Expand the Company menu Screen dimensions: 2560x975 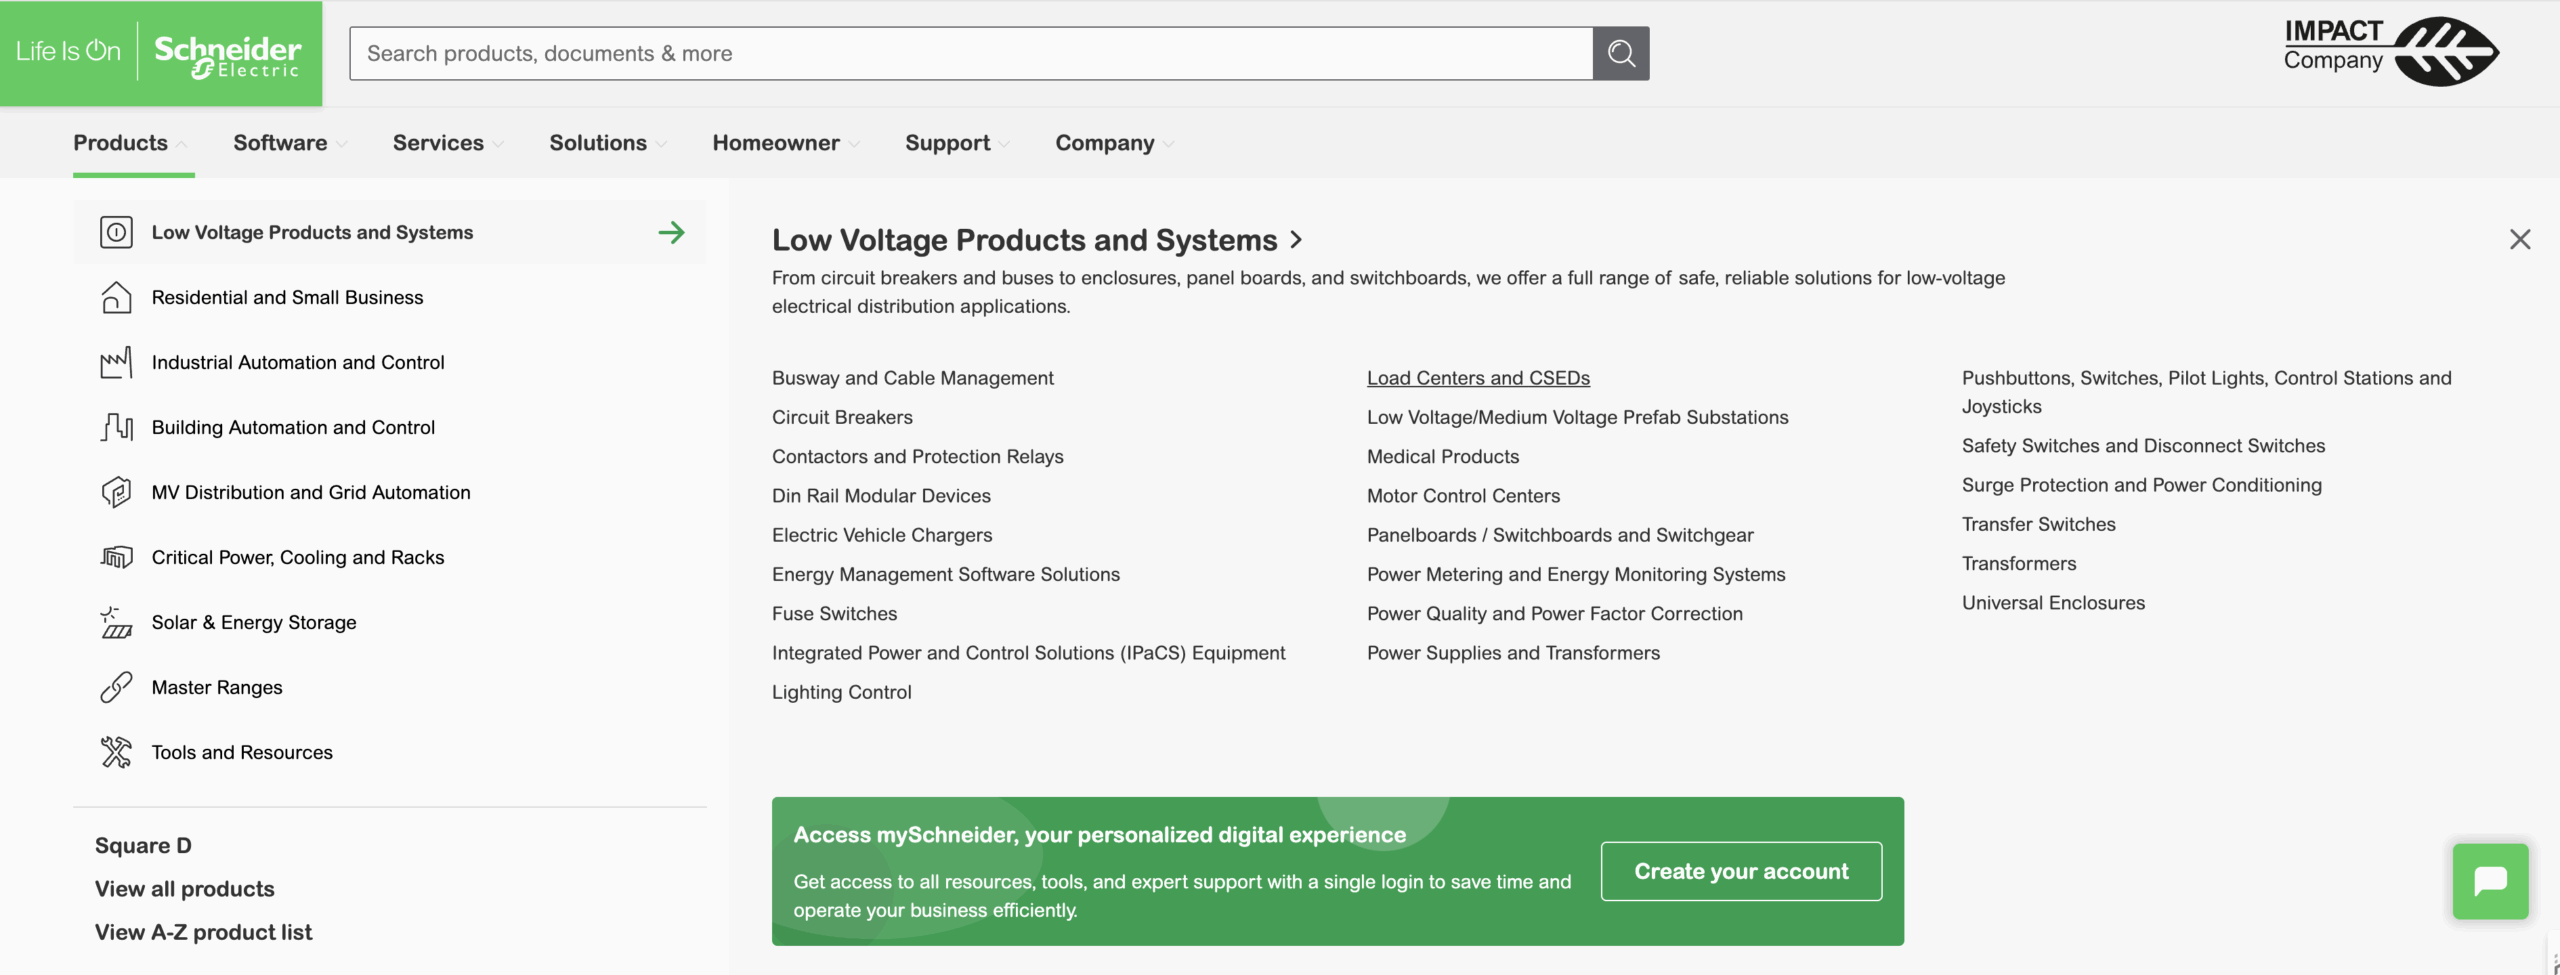1116,143
